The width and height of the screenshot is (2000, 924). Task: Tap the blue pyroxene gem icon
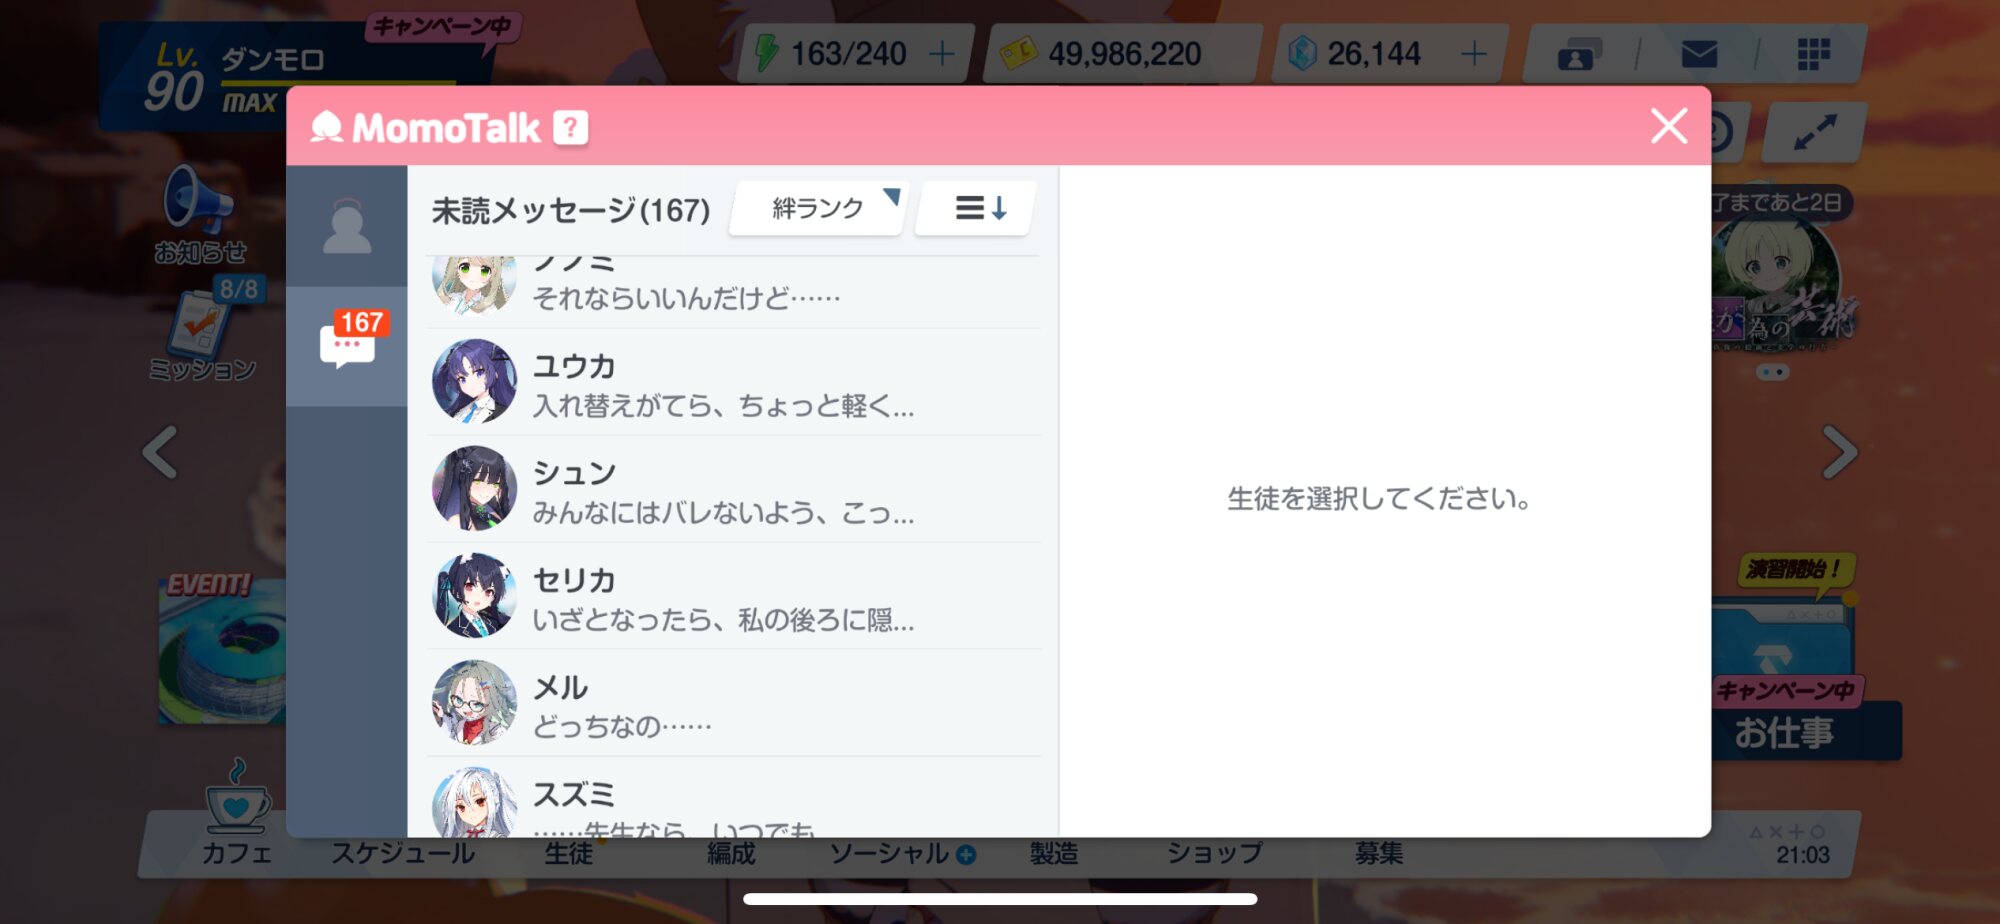(x=1302, y=53)
